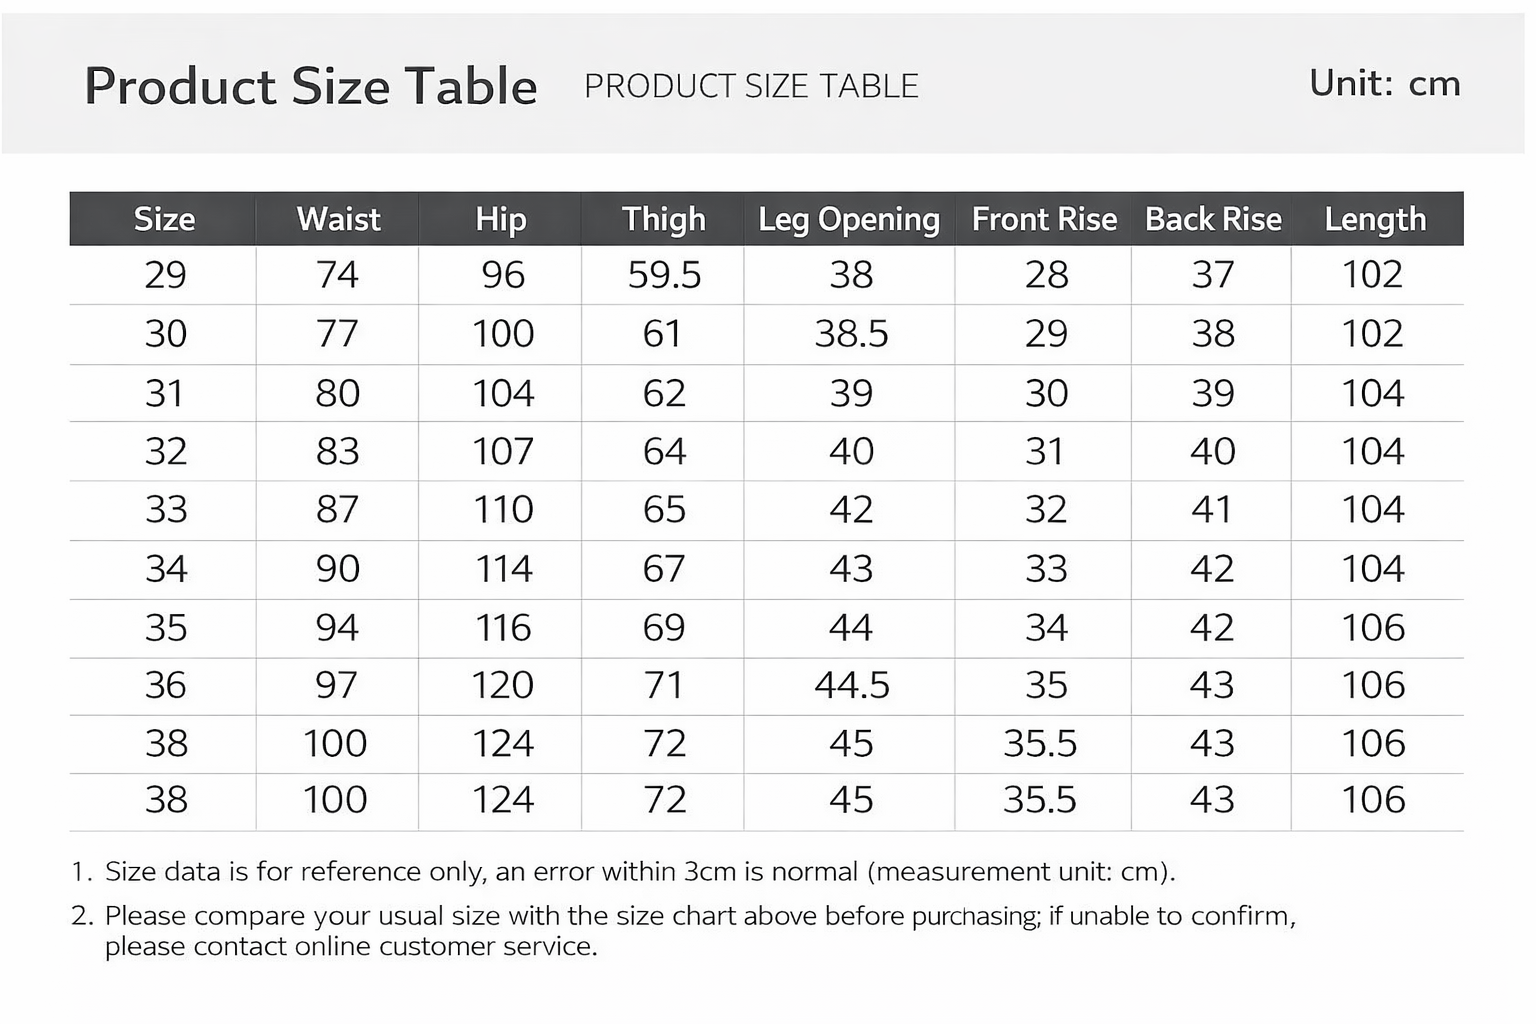Click the Hip column header
1536x1024 pixels.
coord(501,219)
